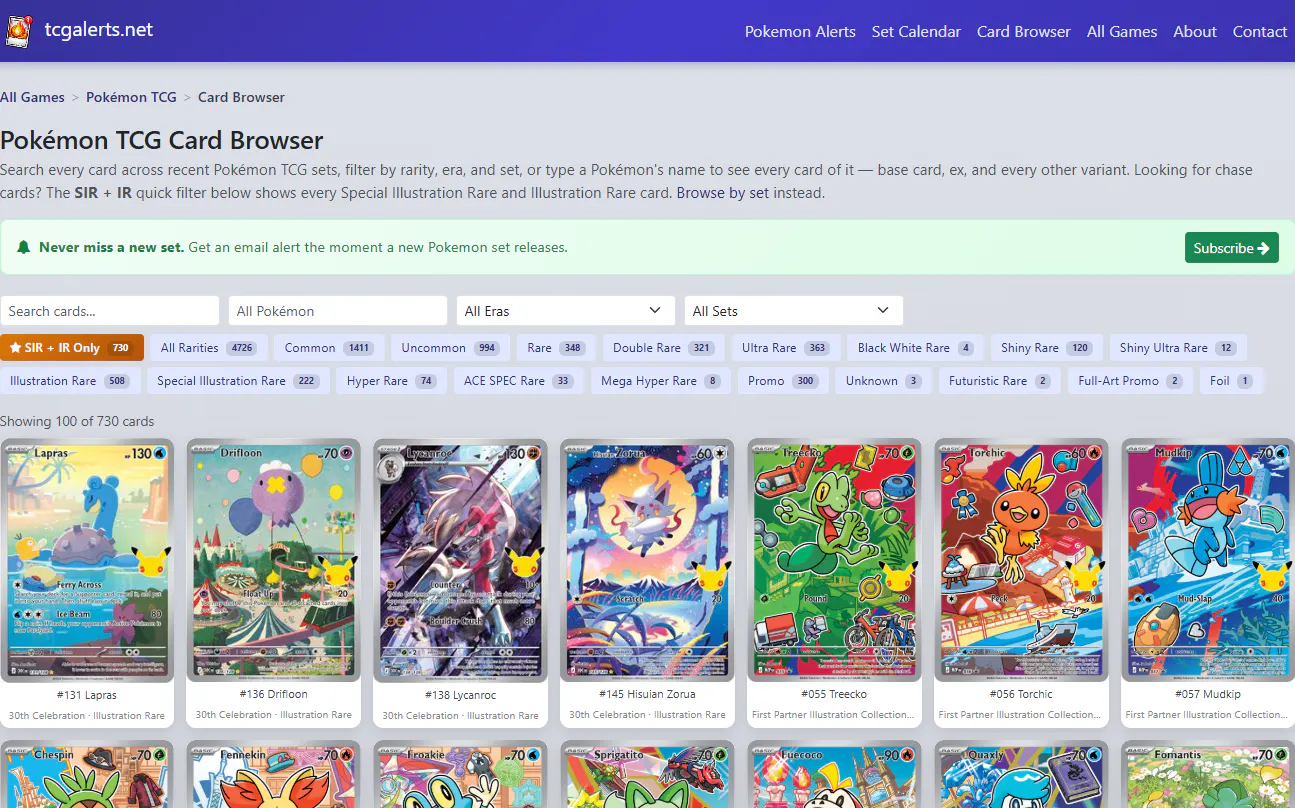Open the Fomantis card thumbnail
This screenshot has width=1295, height=808.
pyautogui.click(x=1208, y=774)
